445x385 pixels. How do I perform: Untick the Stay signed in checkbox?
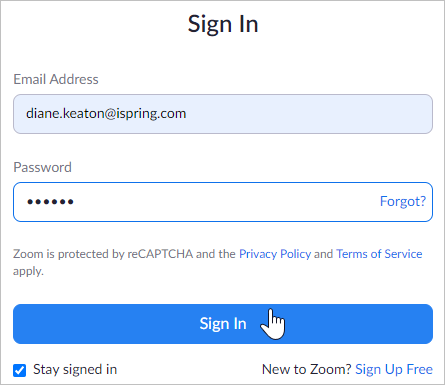click(x=20, y=370)
